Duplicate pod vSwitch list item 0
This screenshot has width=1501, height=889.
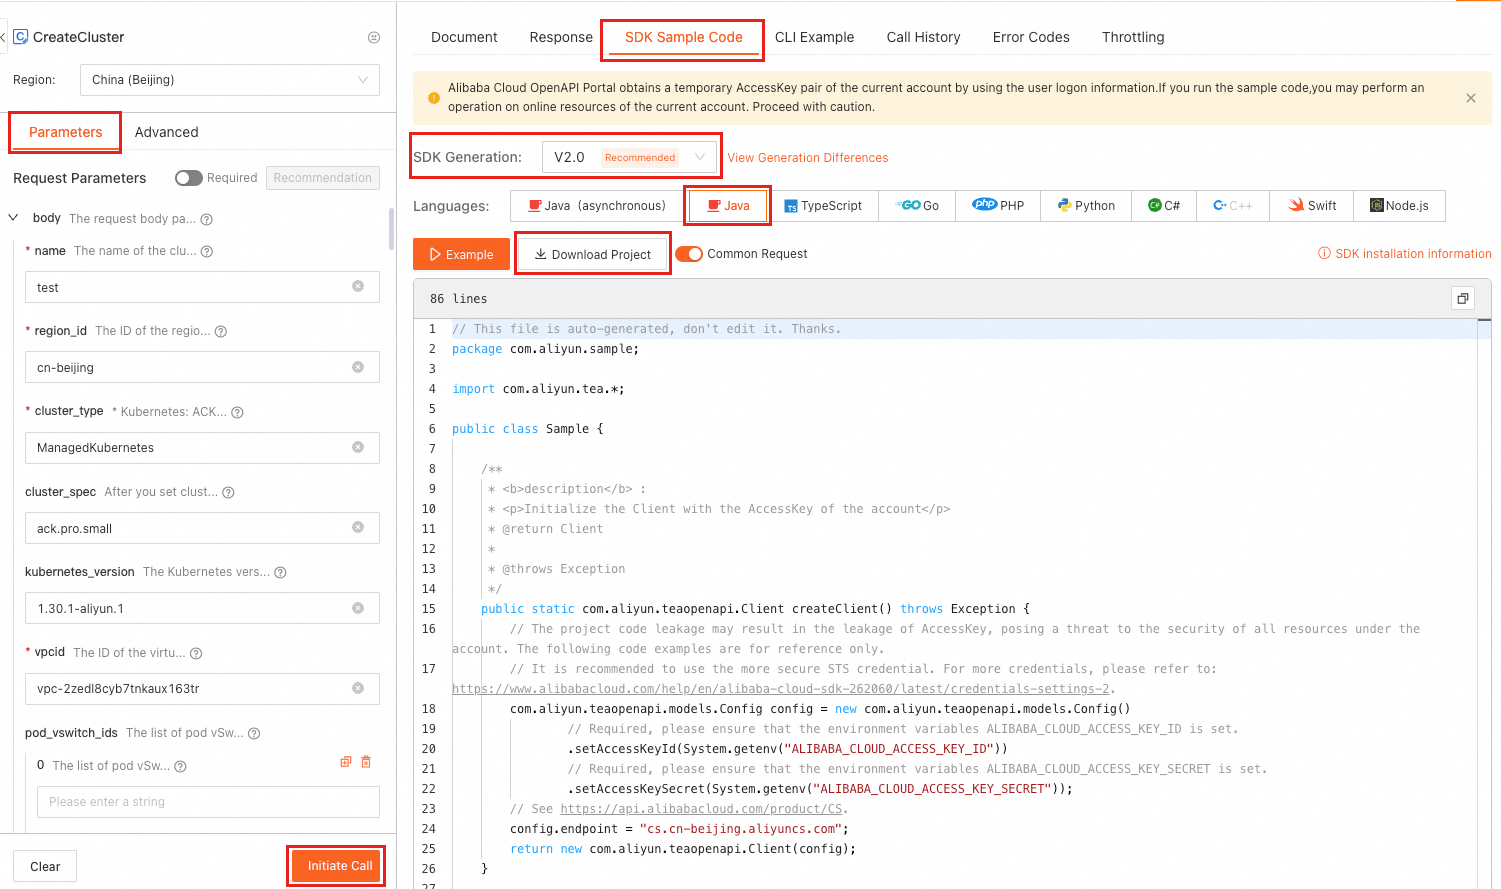tap(346, 762)
